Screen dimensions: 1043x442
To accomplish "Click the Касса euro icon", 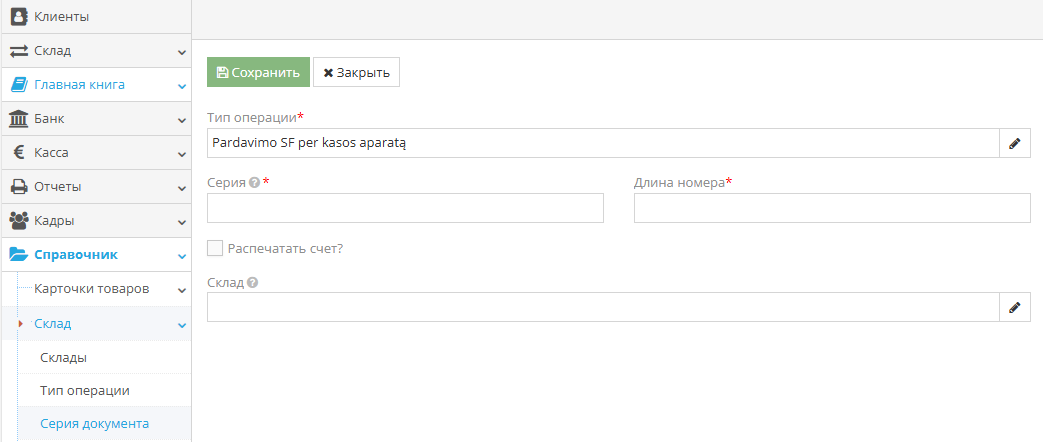I will (18, 153).
